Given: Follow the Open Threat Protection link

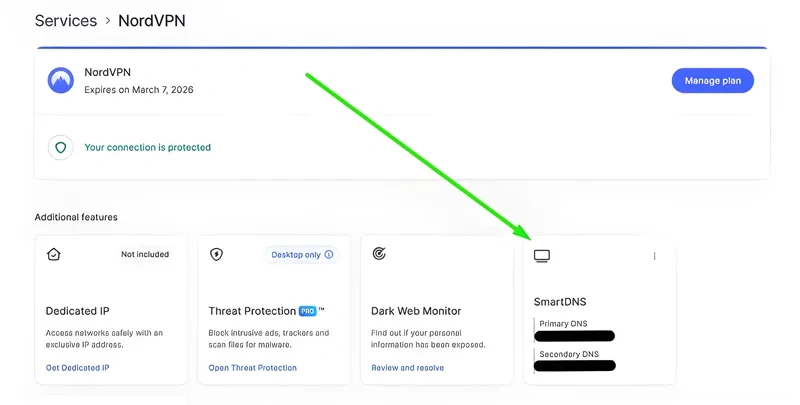Looking at the screenshot, I should pos(253,368).
